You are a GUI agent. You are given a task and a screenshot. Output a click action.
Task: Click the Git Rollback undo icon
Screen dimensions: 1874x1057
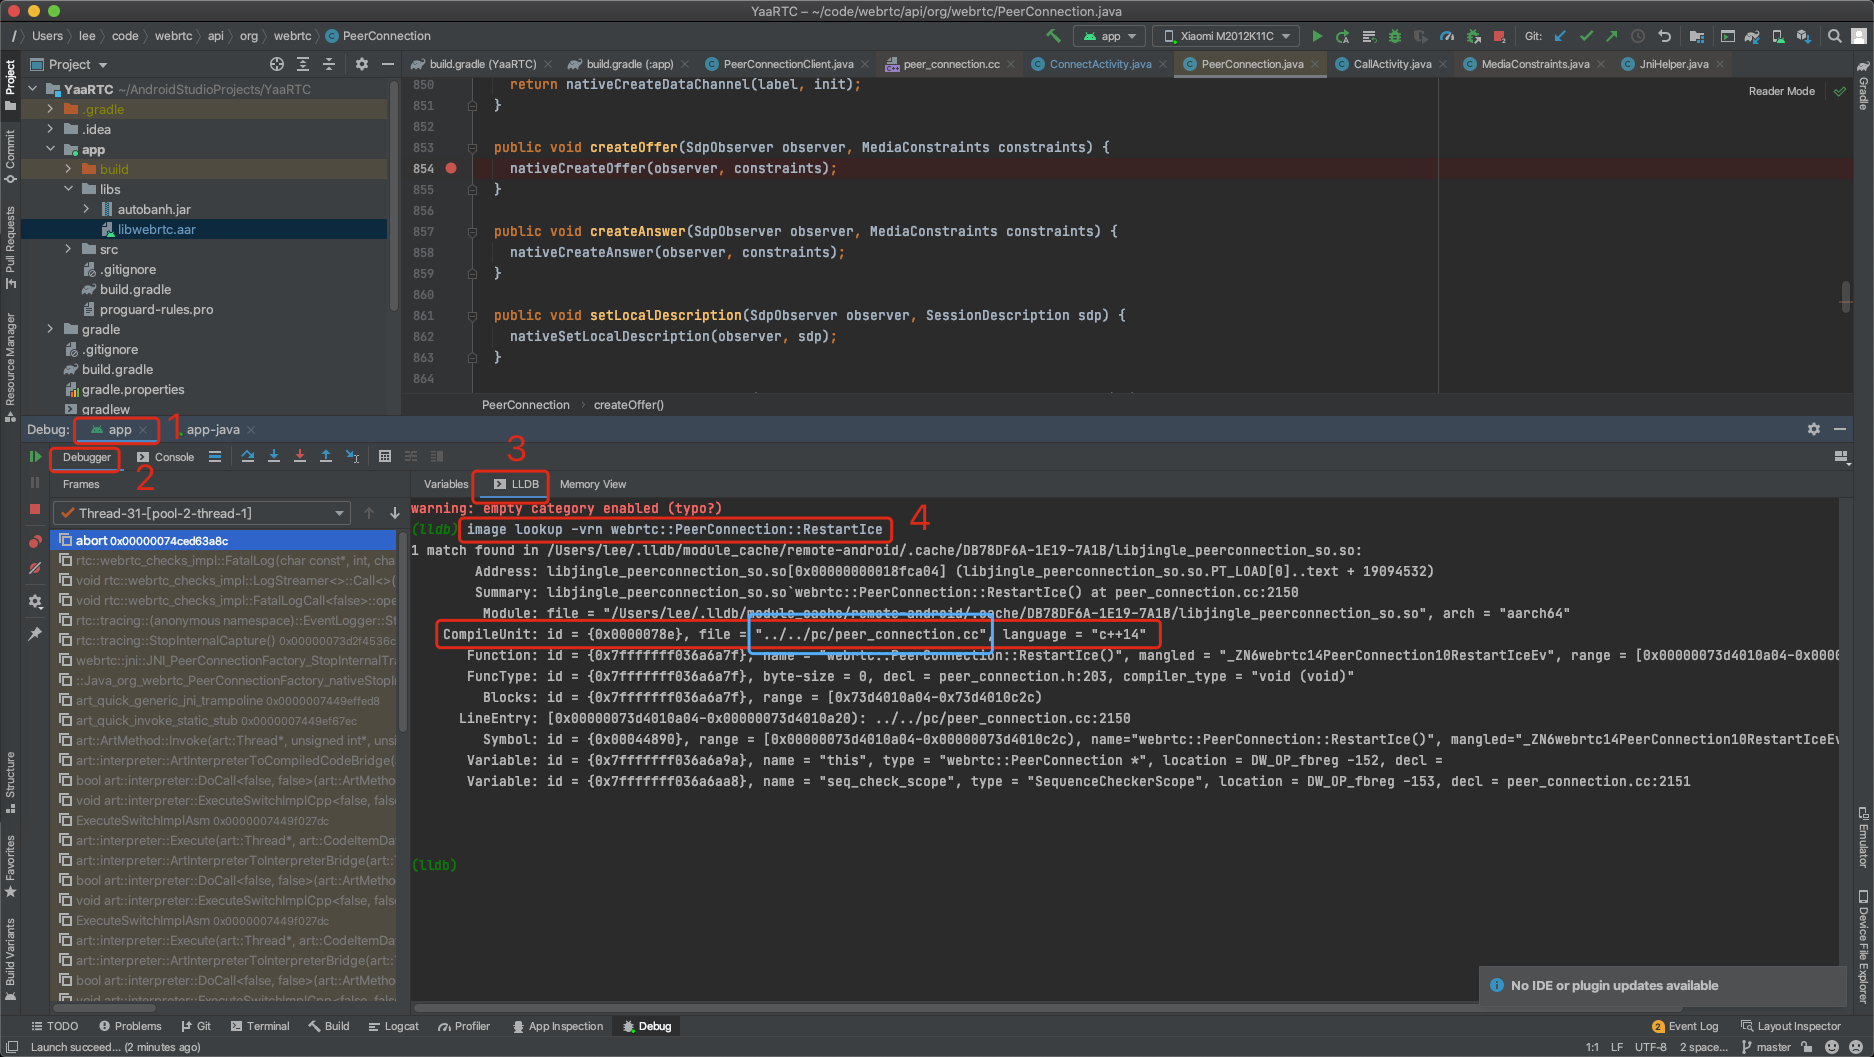tap(1664, 36)
